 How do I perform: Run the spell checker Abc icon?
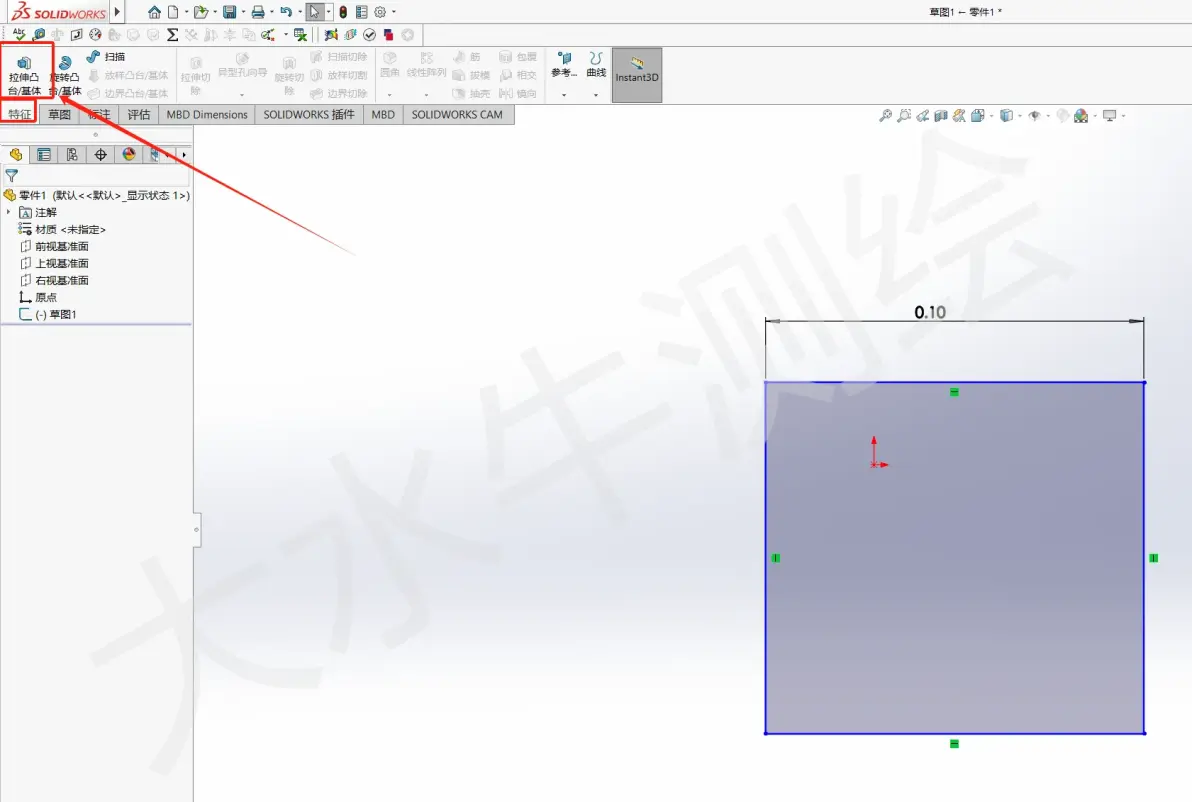click(19, 34)
